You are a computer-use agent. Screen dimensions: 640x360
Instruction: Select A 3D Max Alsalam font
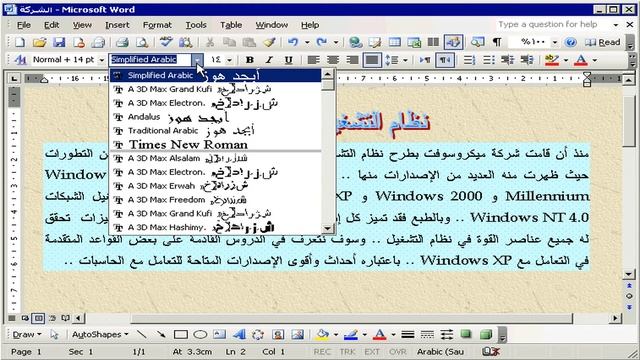point(216,158)
